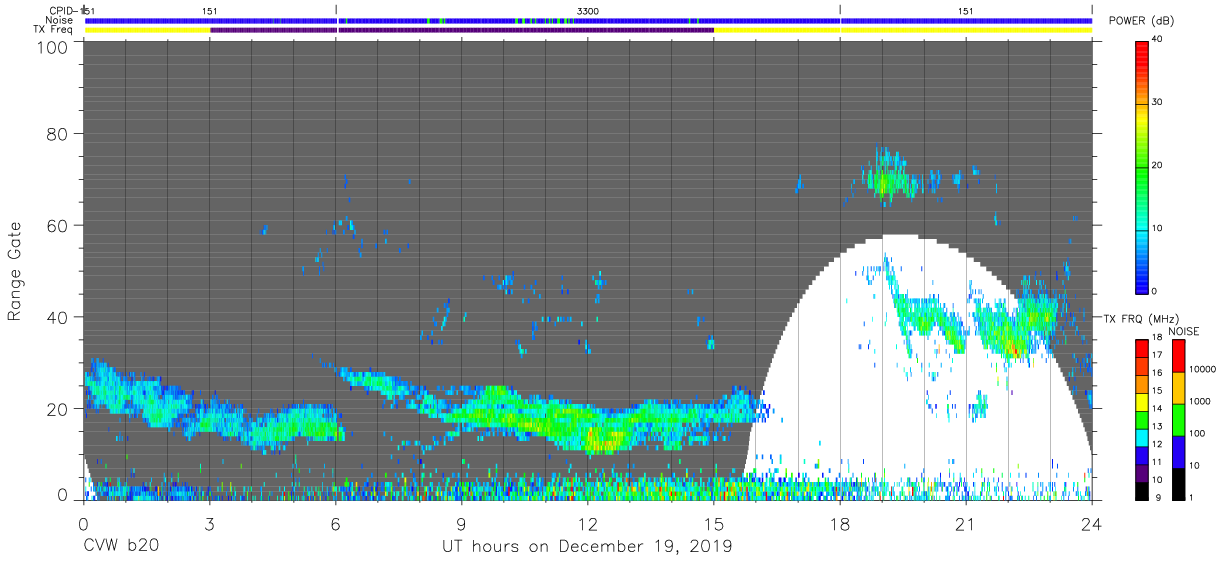Click the '10000' label on NOISE scale
1228x567 pixels.
tap(1204, 369)
